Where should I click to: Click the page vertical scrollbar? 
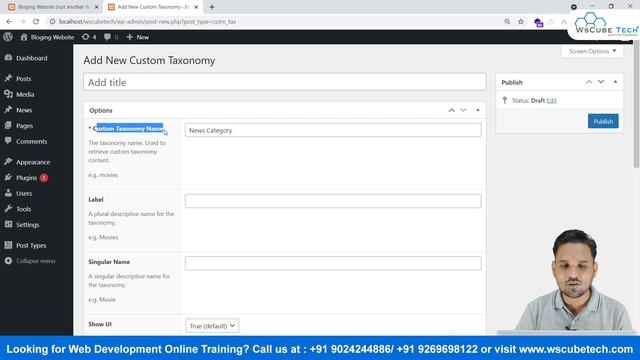pos(636,104)
